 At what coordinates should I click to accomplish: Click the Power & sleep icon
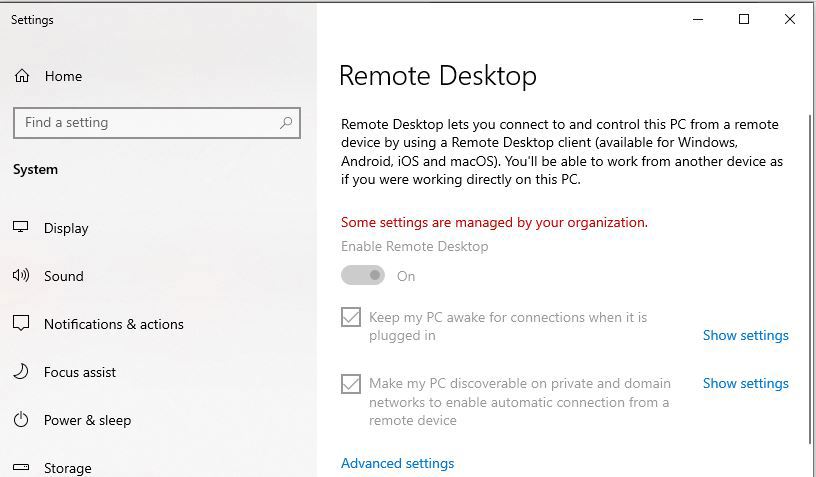tap(21, 419)
